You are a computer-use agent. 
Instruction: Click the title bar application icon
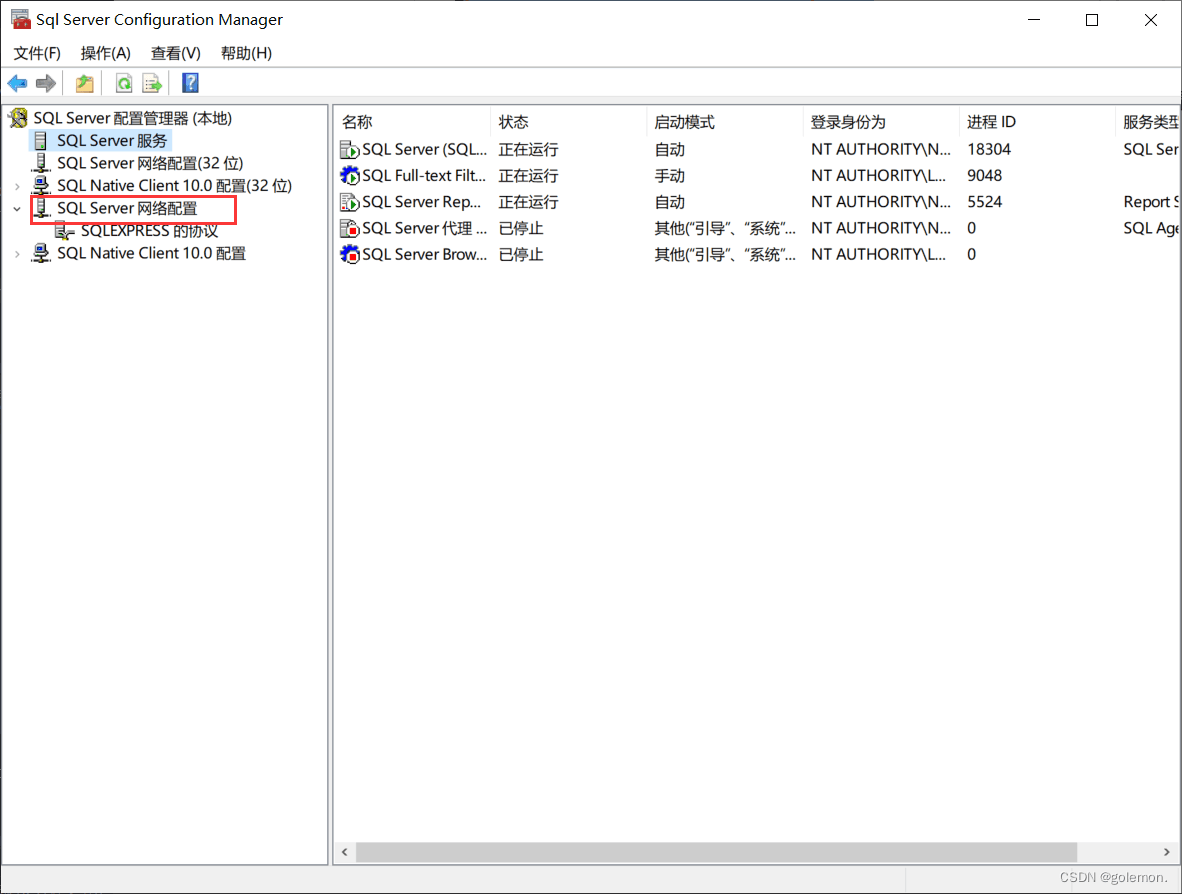[20, 20]
